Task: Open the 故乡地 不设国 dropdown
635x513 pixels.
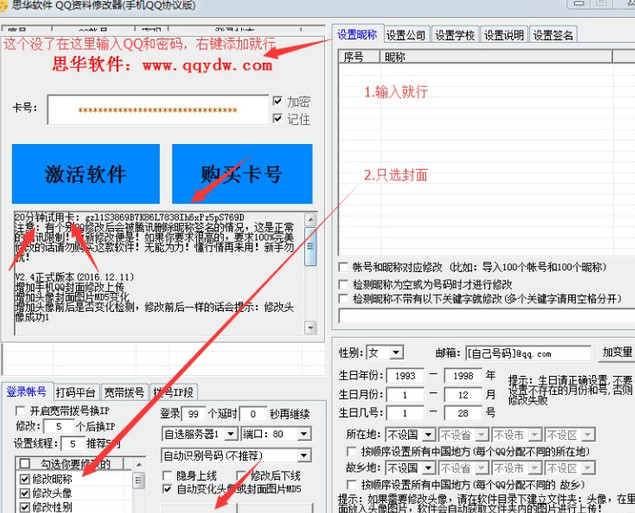Action: [428, 468]
